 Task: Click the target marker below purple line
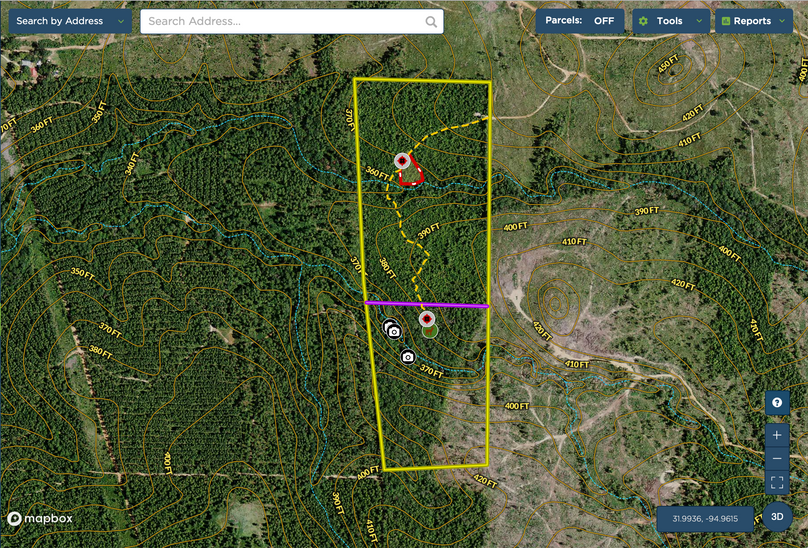(x=427, y=319)
